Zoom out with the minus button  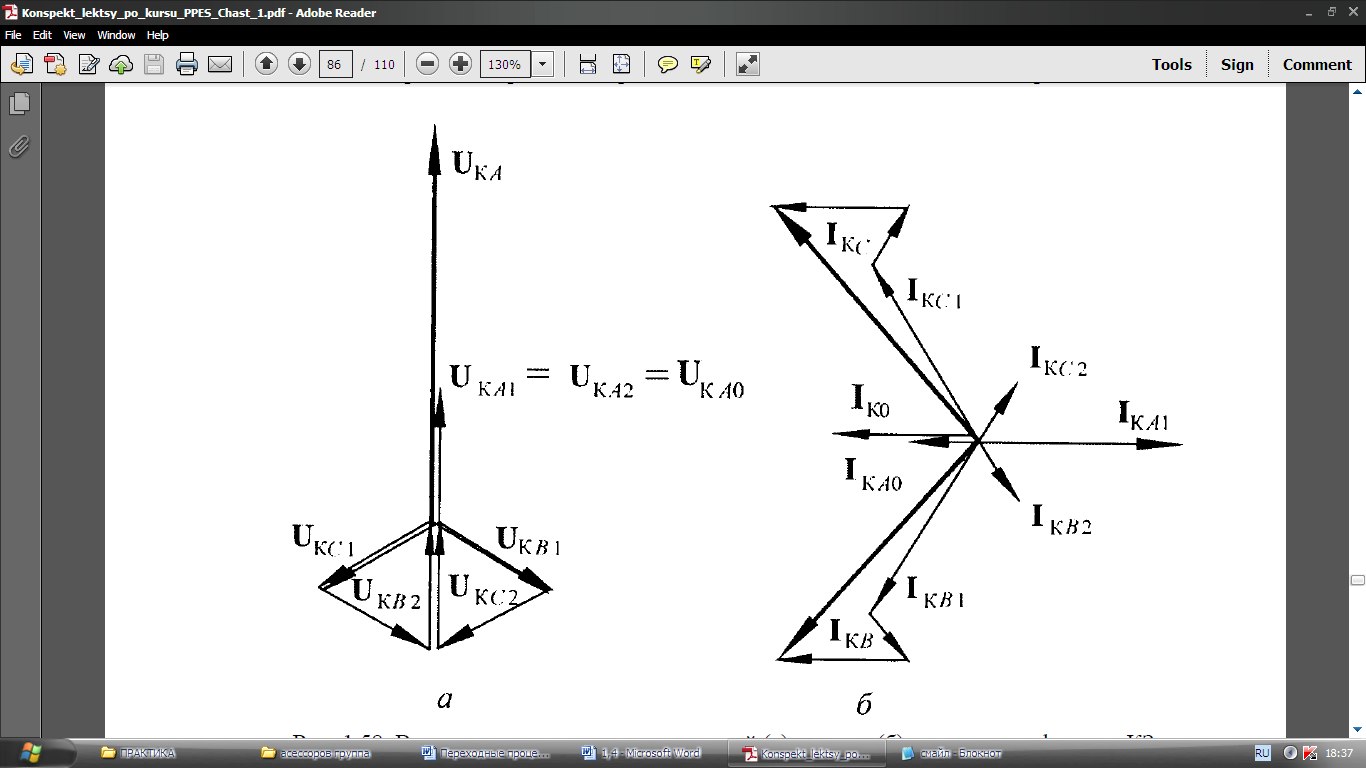(427, 64)
